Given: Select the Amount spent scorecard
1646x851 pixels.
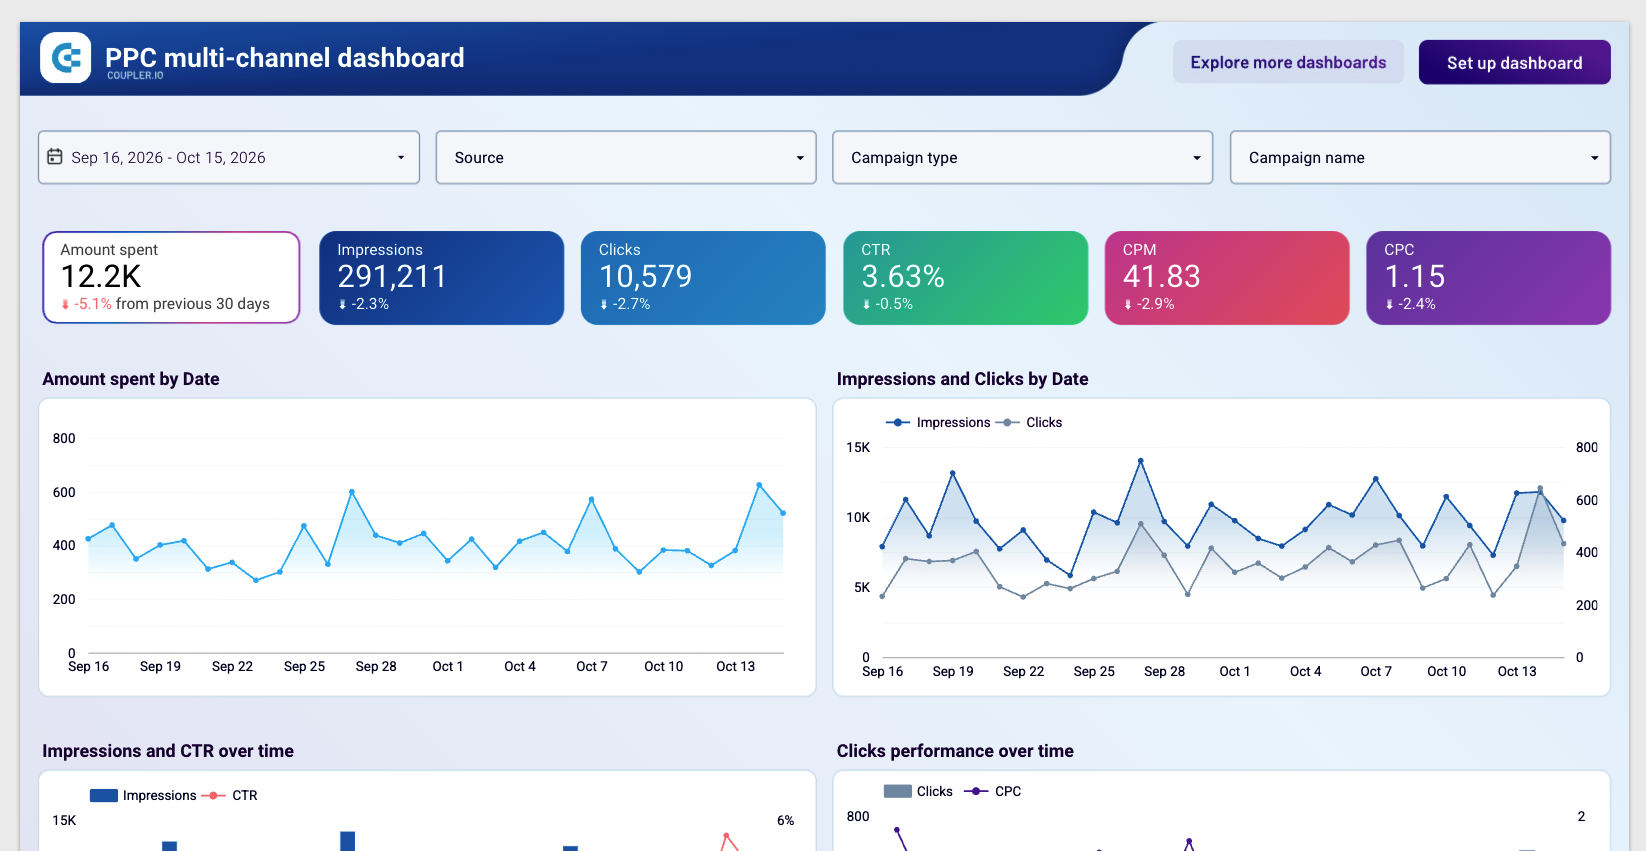Looking at the screenshot, I should [x=171, y=278].
